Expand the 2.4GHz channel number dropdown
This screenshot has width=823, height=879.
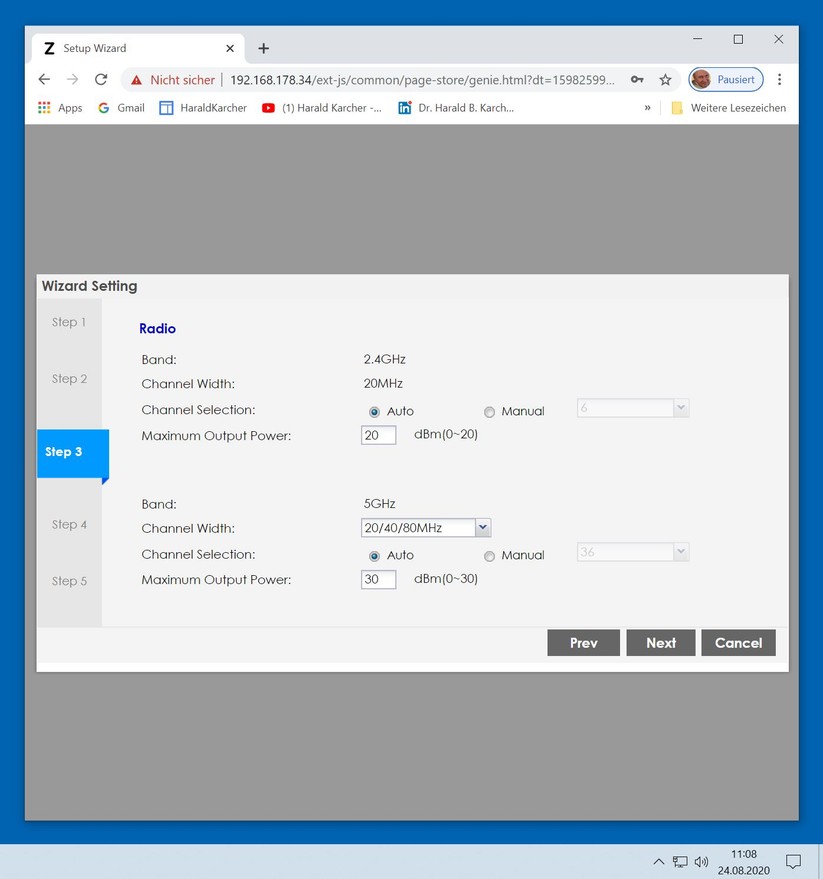click(633, 408)
